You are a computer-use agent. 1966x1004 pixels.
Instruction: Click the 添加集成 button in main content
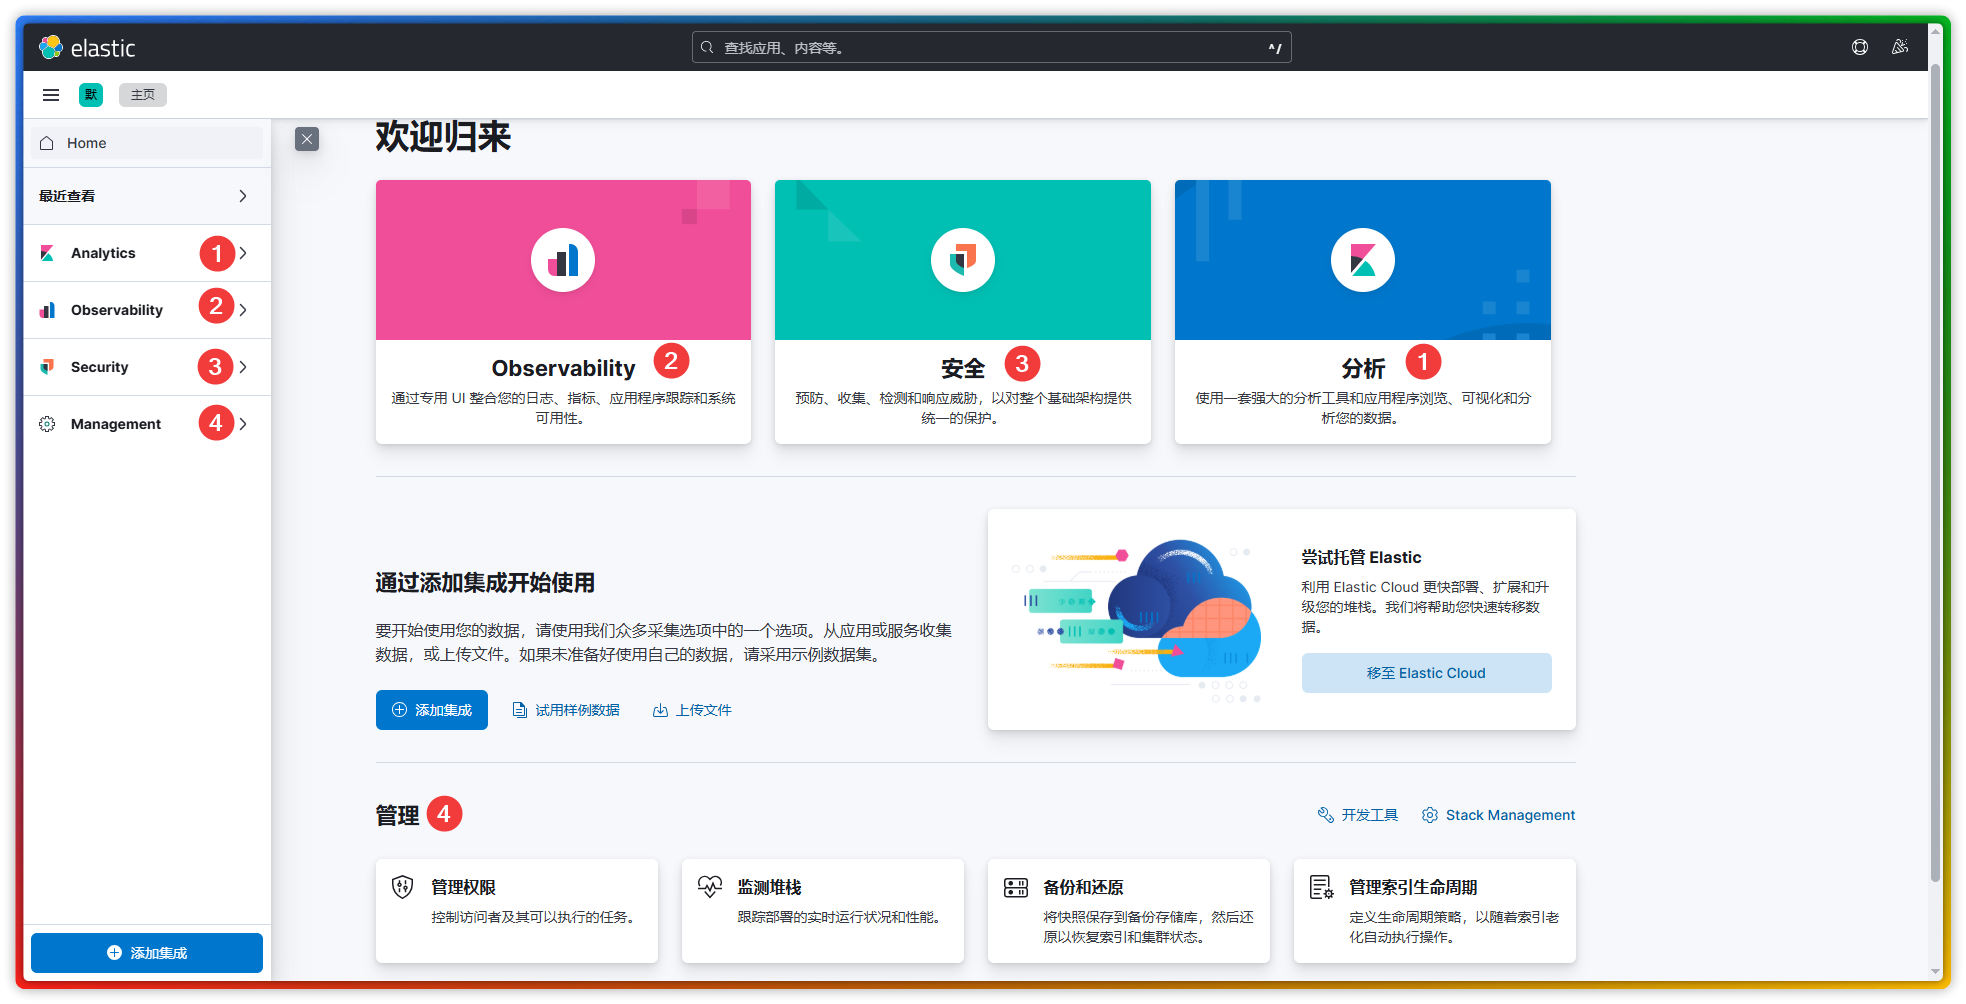[432, 710]
